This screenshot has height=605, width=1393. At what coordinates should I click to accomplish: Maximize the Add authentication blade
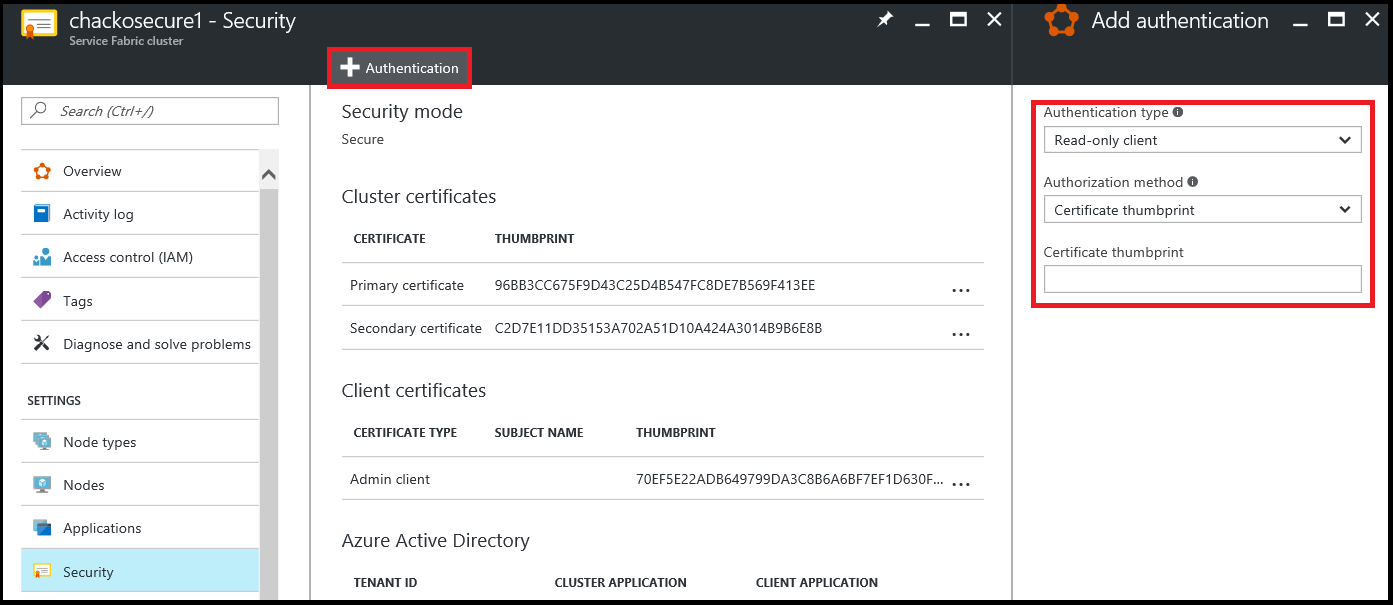point(1336,20)
